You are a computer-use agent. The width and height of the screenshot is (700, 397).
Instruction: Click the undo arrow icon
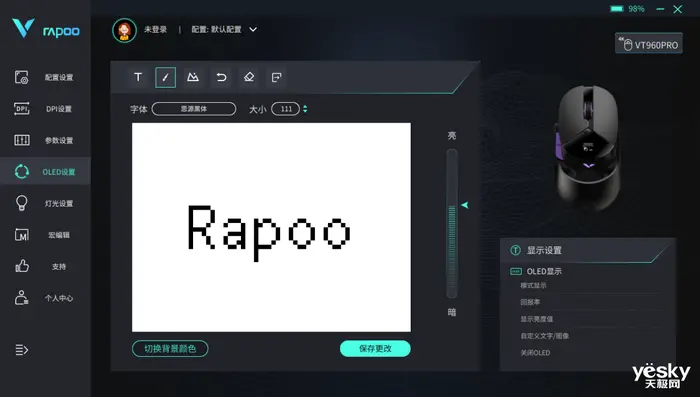221,77
